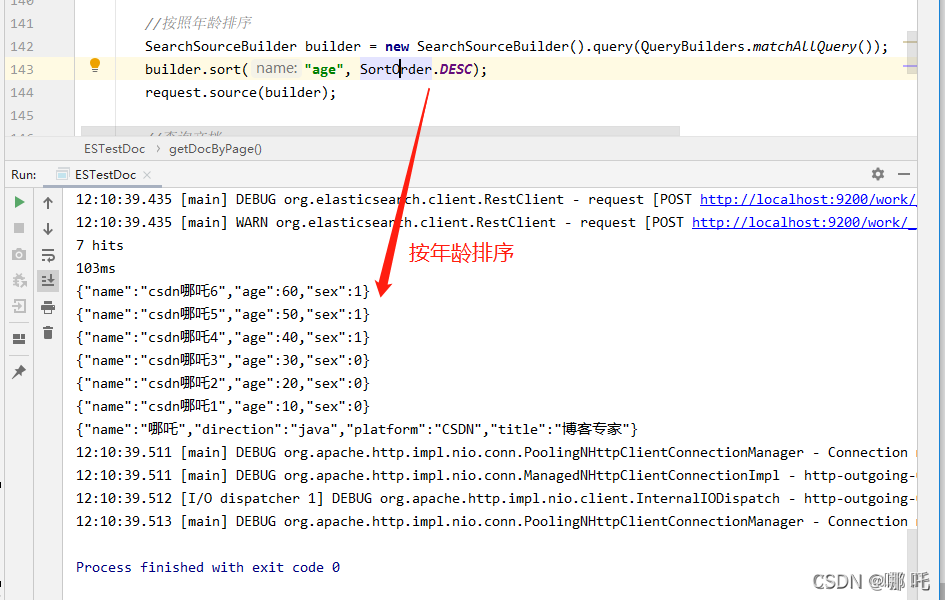Click getDocByPage() in breadcrumb
The height and width of the screenshot is (600, 945).
click(215, 149)
